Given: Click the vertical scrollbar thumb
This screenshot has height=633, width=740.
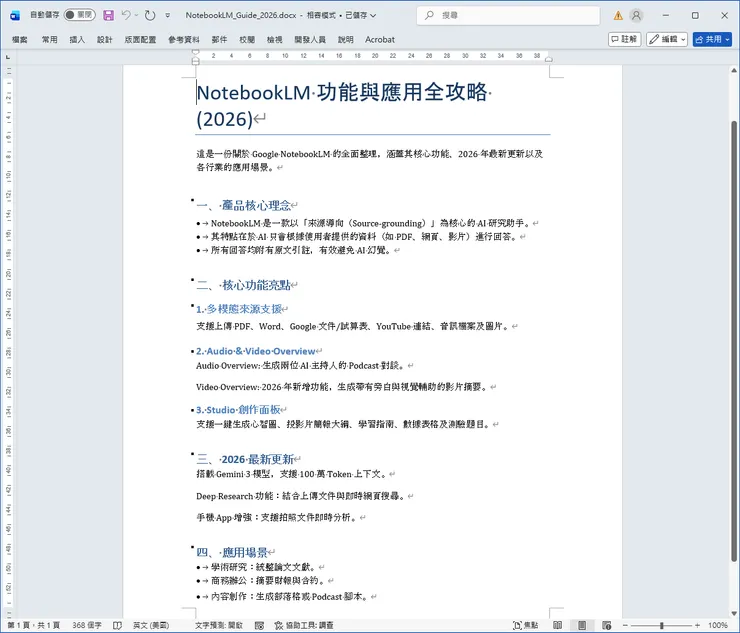Looking at the screenshot, I should [734, 341].
